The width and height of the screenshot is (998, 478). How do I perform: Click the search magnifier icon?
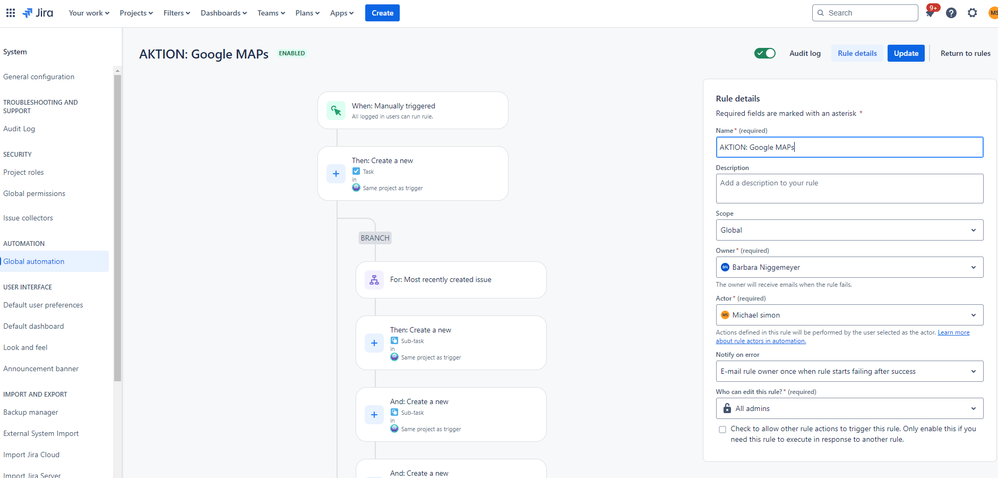pos(820,13)
